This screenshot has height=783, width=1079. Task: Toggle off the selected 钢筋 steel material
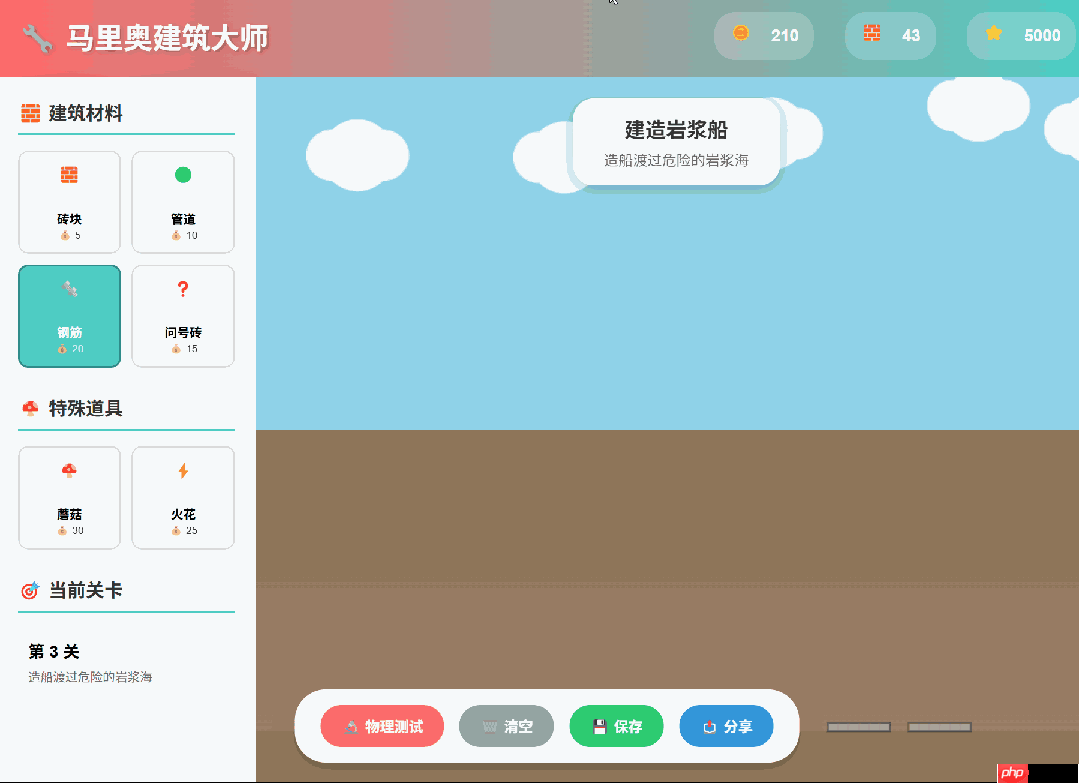click(x=69, y=316)
